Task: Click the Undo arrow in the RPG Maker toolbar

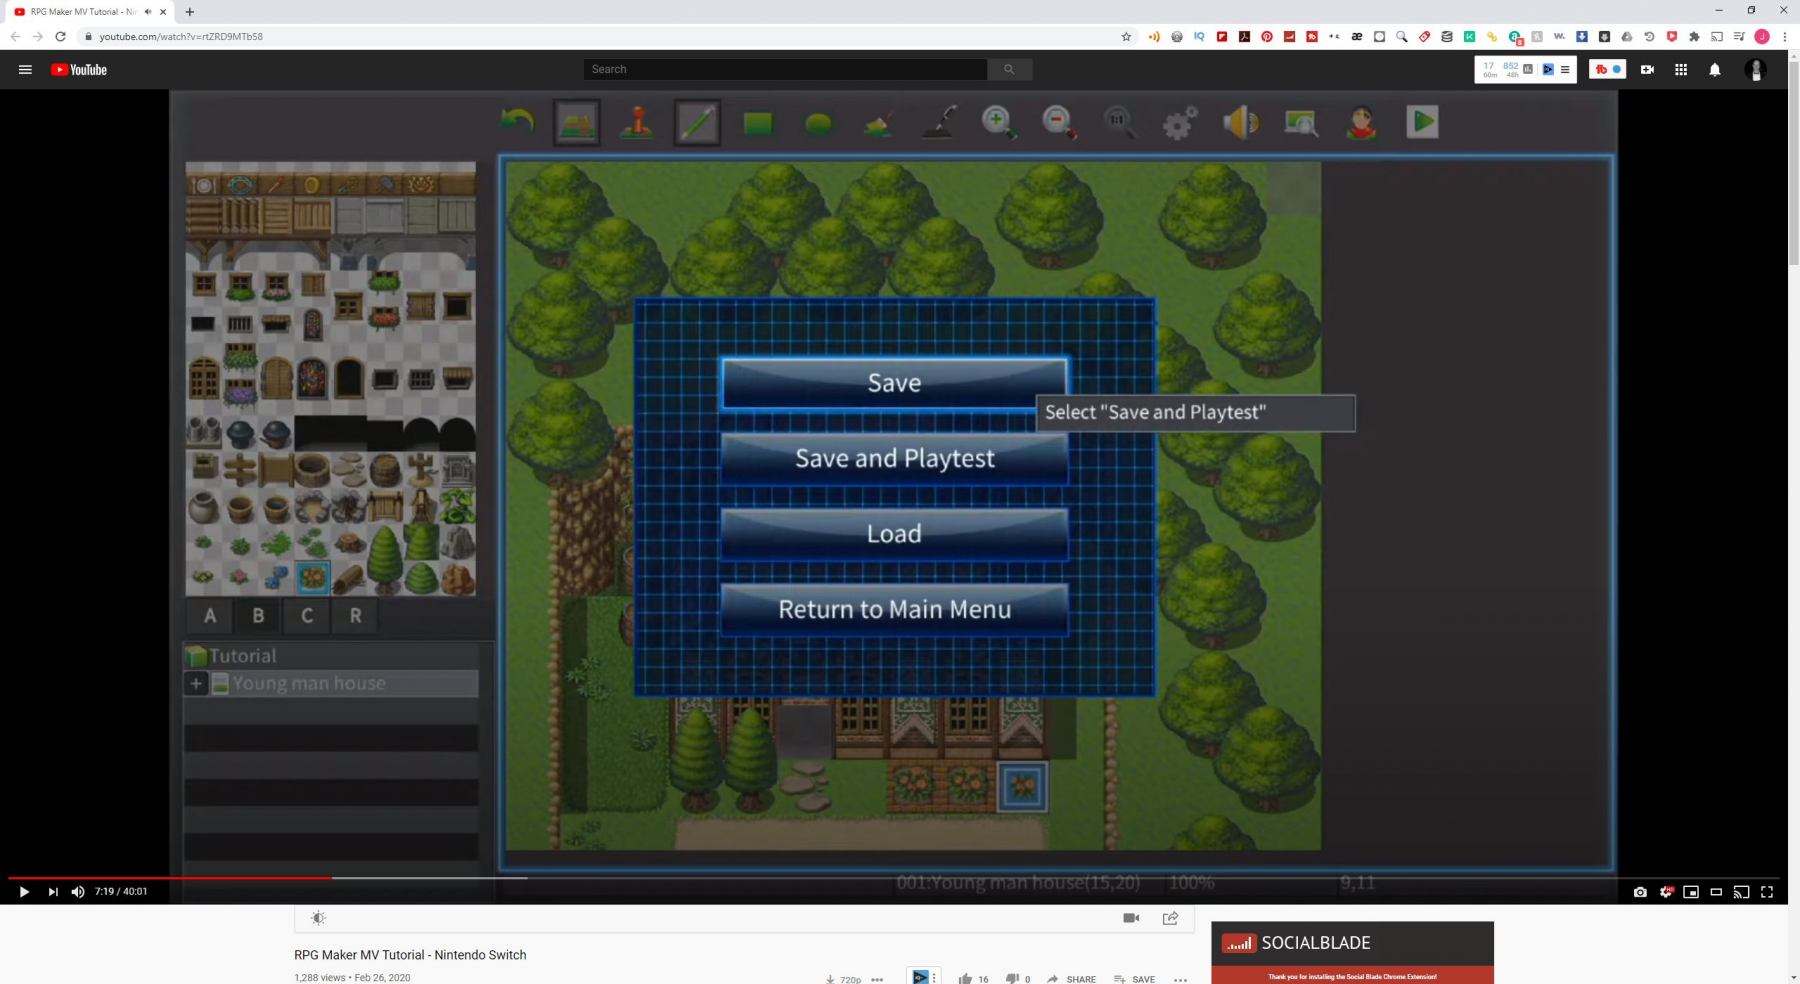Action: (x=517, y=122)
